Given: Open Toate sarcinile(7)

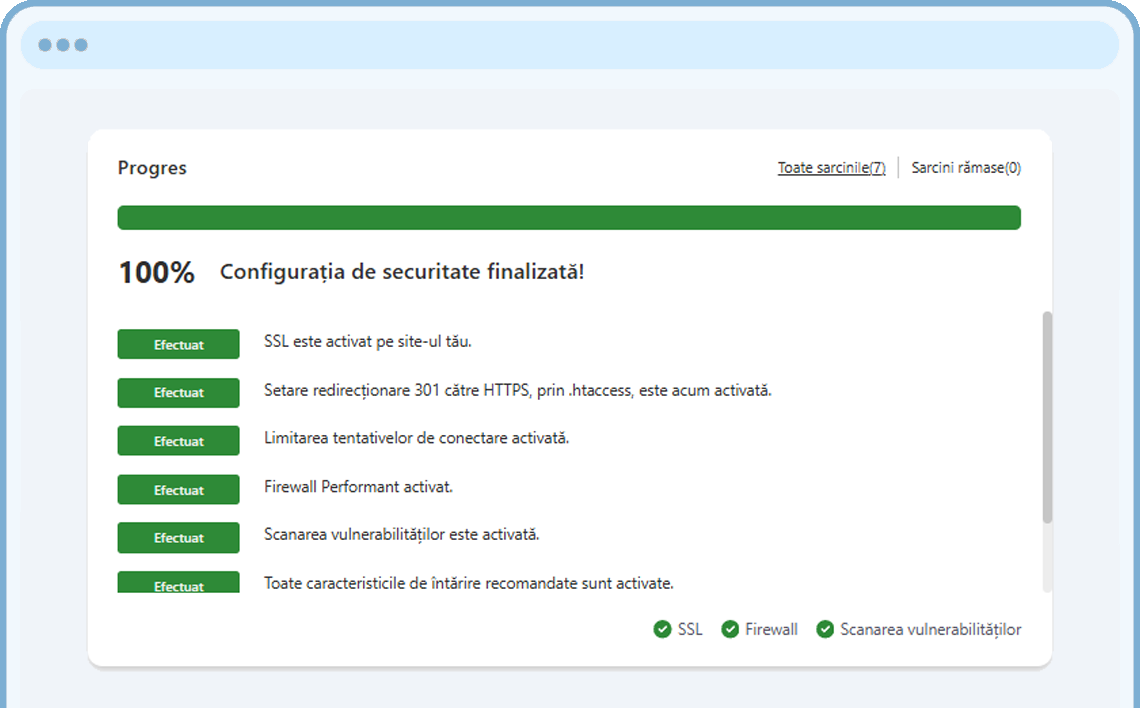Looking at the screenshot, I should pyautogui.click(x=831, y=167).
